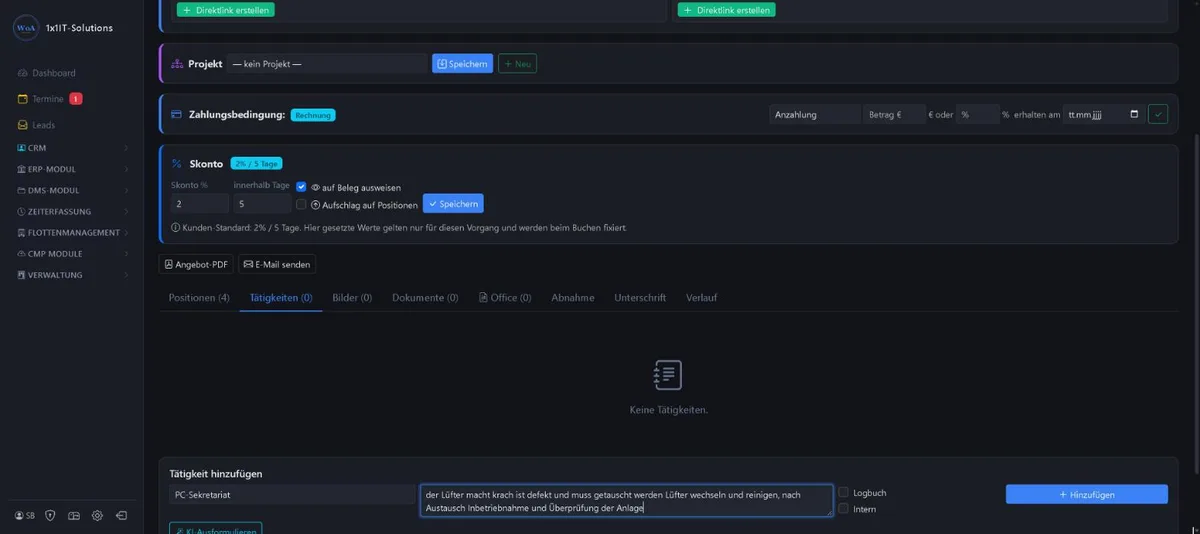Open the calendar picker icon in date field
The width and height of the screenshot is (1200, 534).
1133,114
